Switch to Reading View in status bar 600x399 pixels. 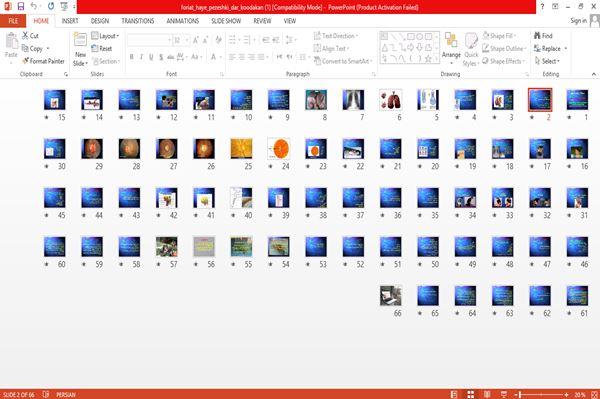click(487, 394)
